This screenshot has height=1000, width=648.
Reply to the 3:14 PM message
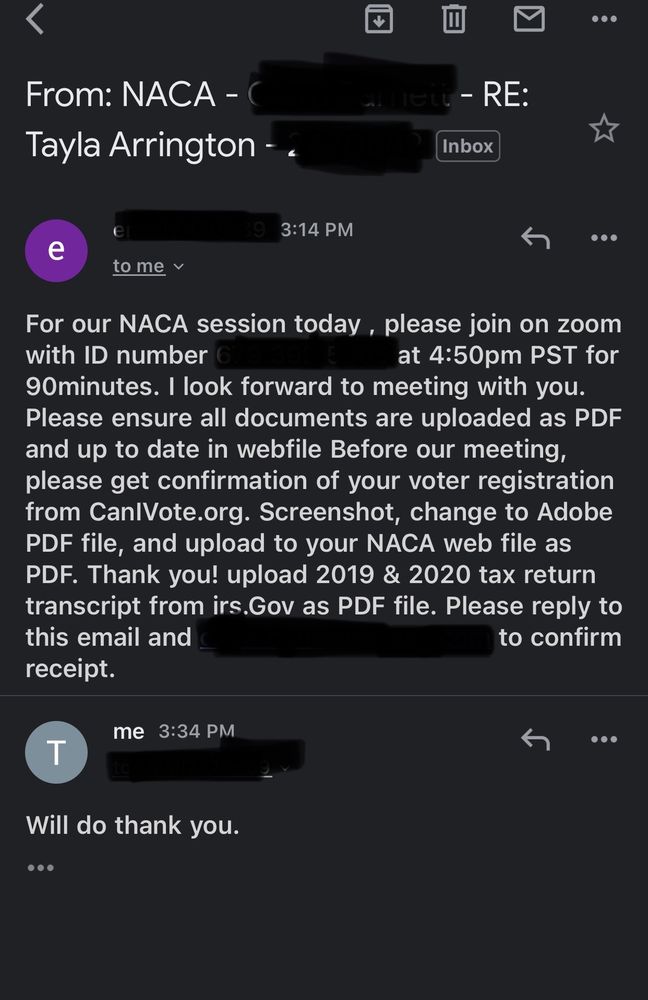(536, 238)
